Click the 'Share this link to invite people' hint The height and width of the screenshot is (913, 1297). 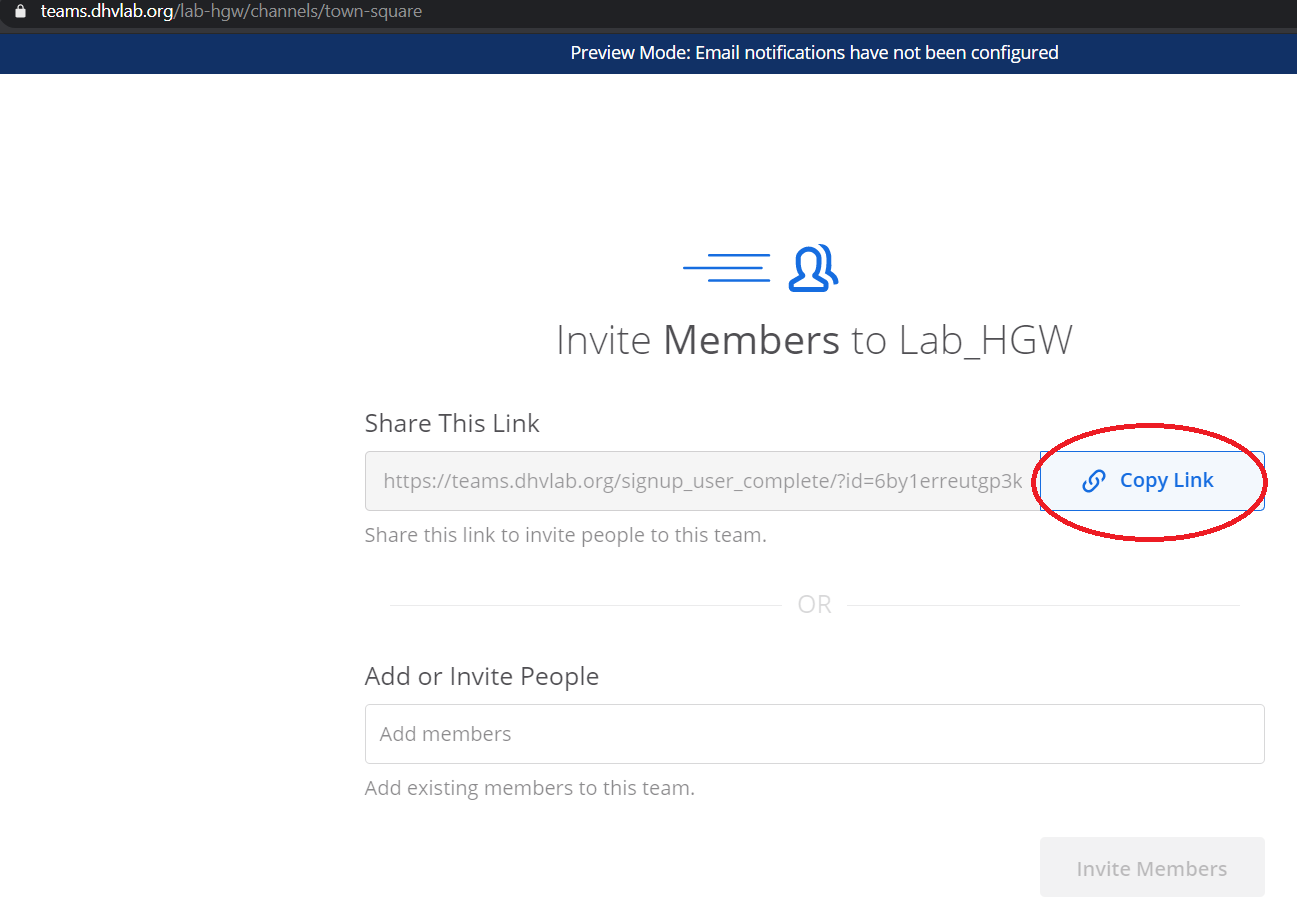(x=565, y=535)
